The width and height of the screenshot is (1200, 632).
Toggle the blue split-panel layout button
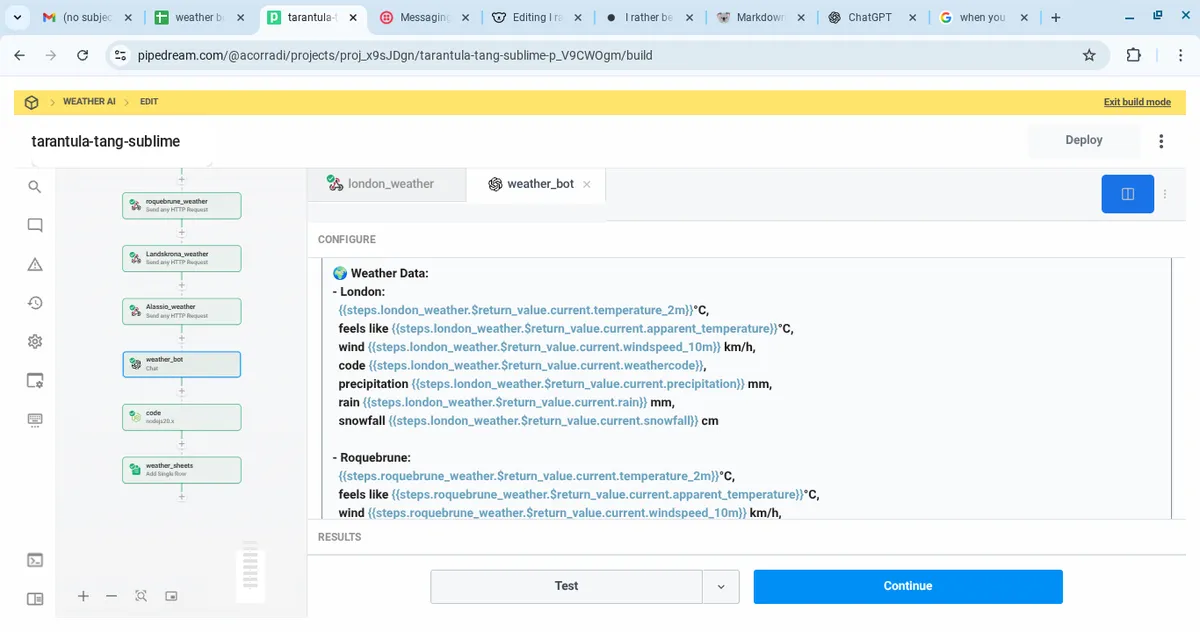point(1127,194)
